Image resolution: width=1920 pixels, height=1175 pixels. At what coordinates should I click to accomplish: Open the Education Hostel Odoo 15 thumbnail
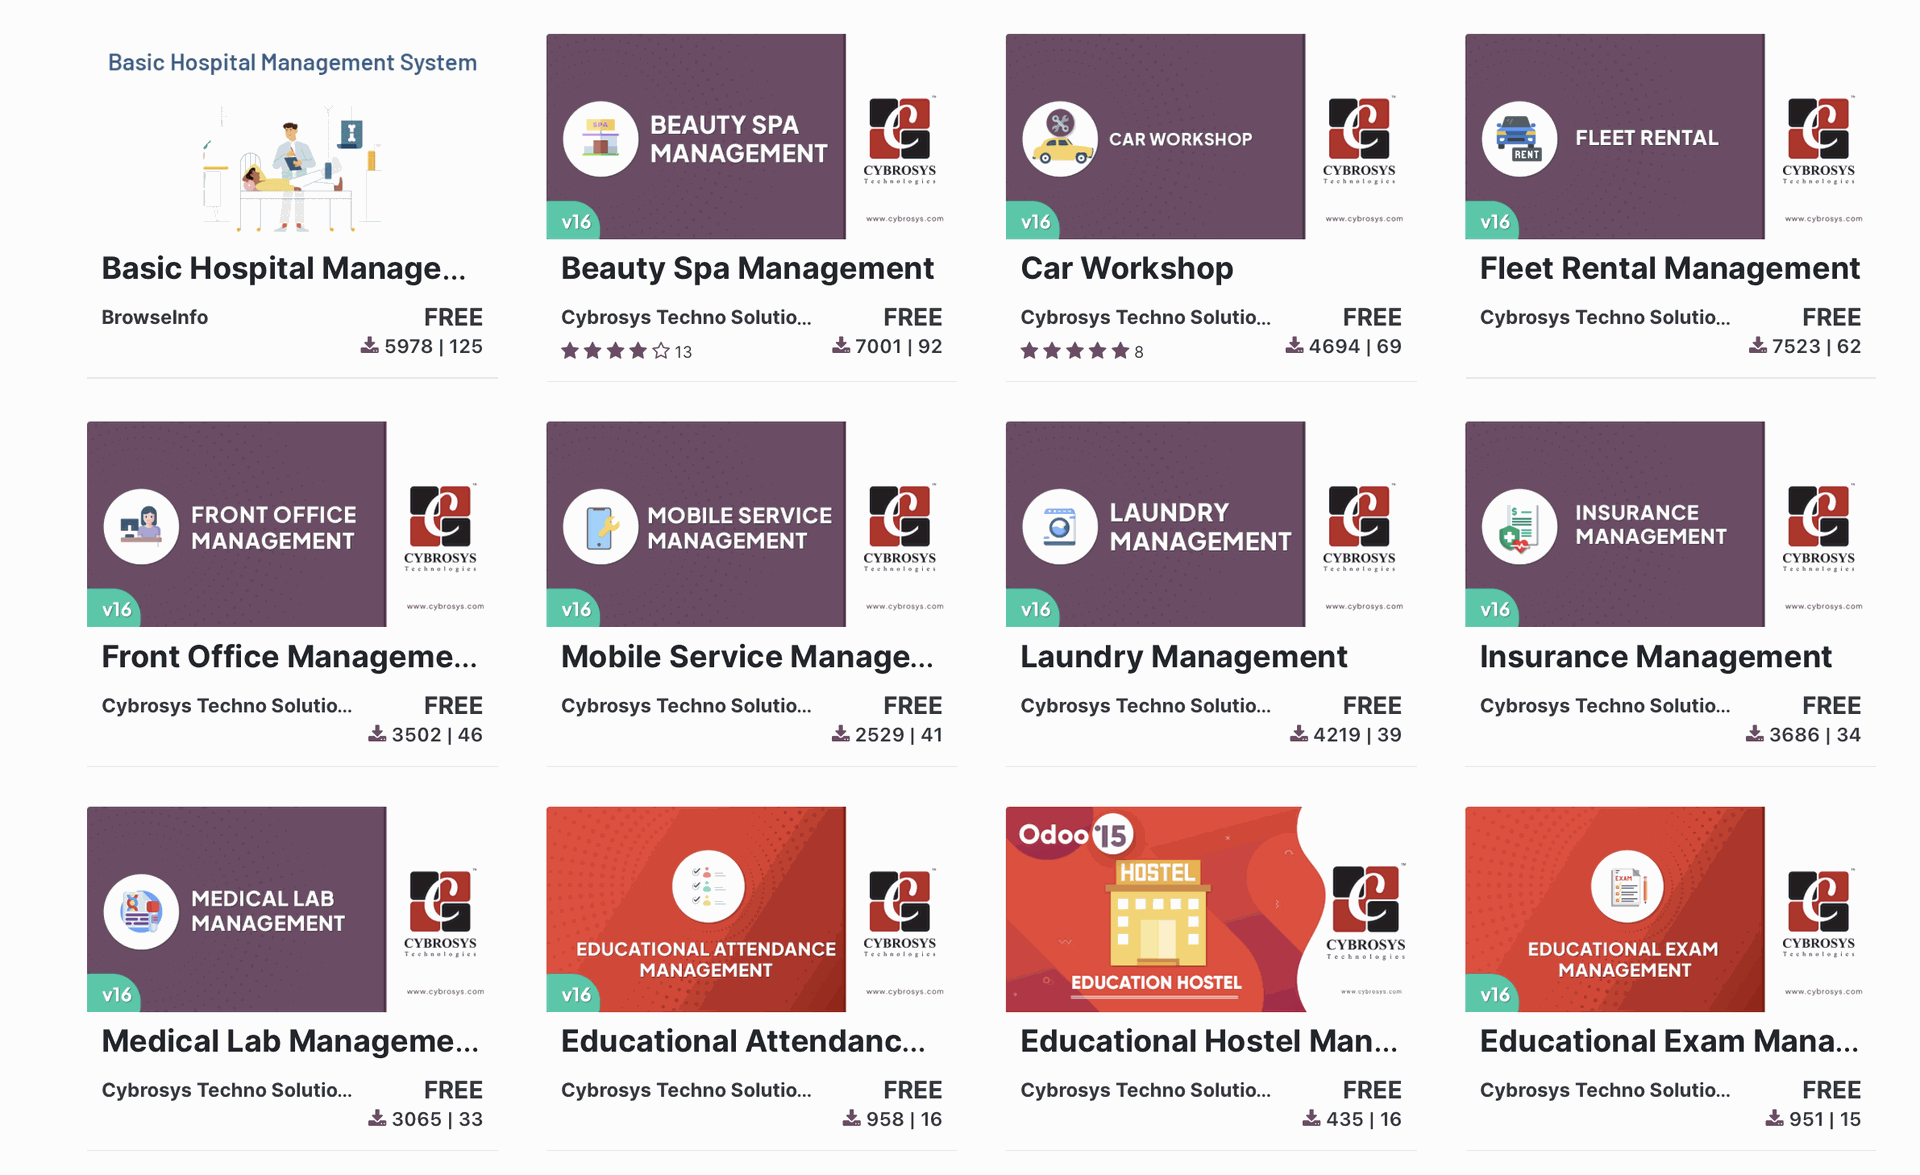pyautogui.click(x=1210, y=909)
